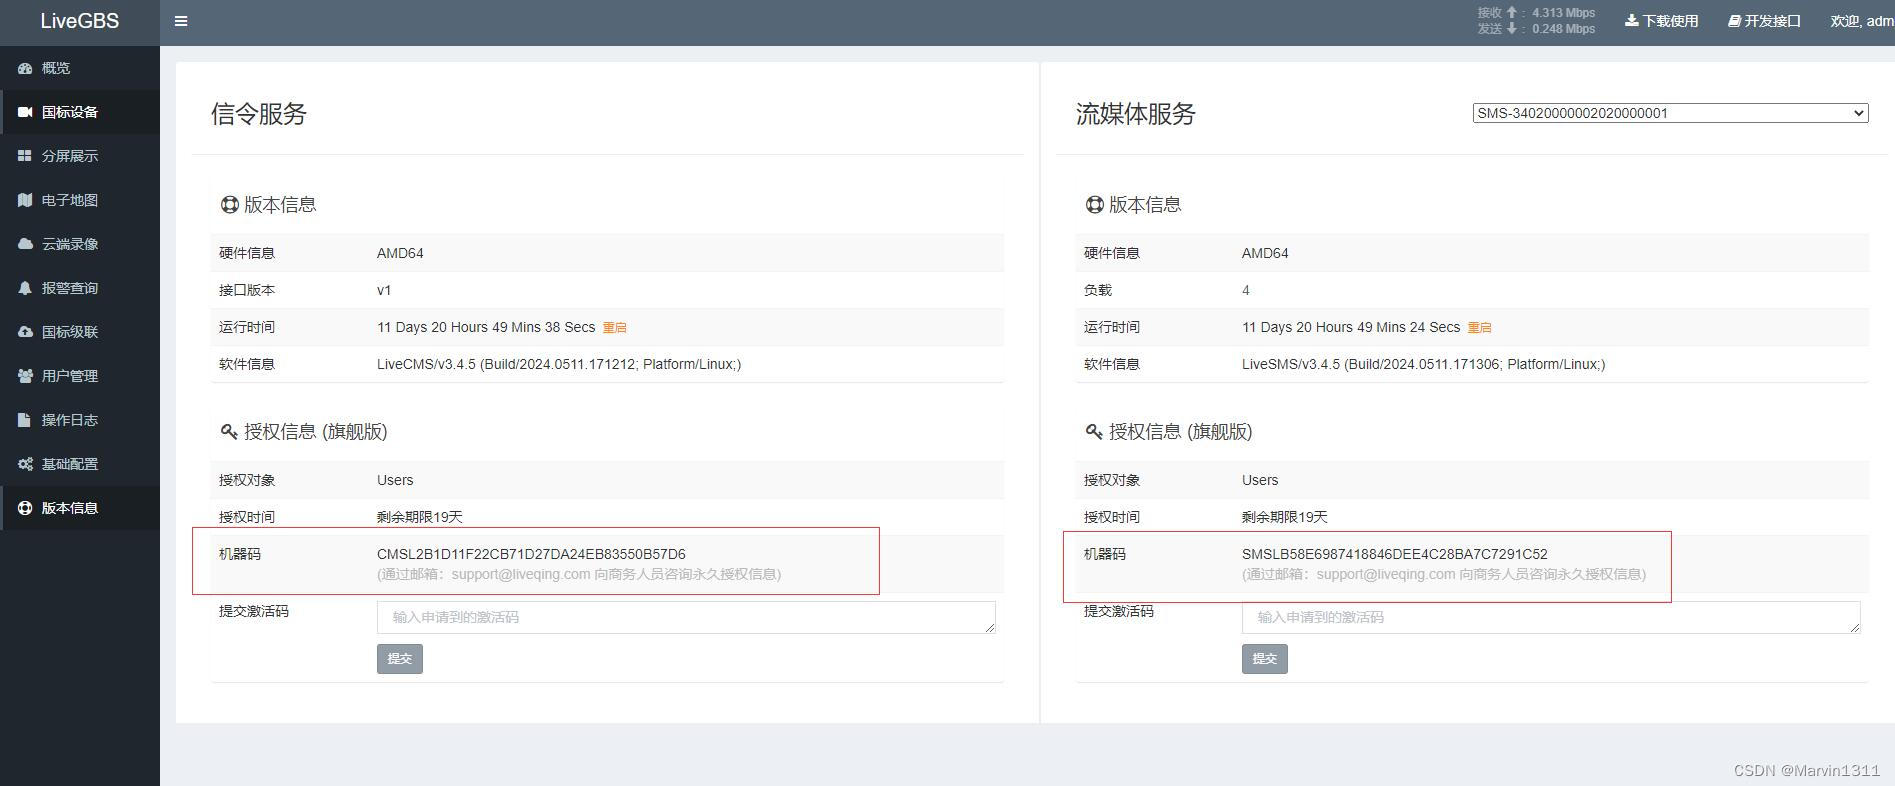Toggle the sidebar hamburger menu icon
This screenshot has width=1895, height=786.
pyautogui.click(x=181, y=21)
